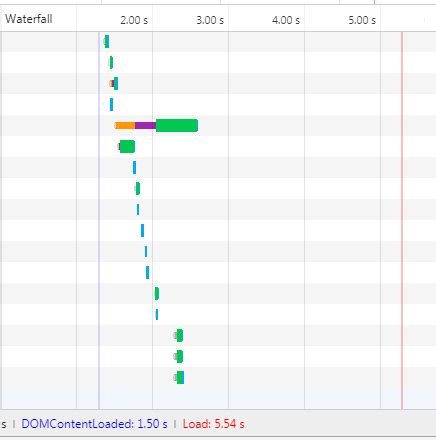Click the Load: 5.54 s status text
This screenshot has height=440, width=436.
point(213,424)
